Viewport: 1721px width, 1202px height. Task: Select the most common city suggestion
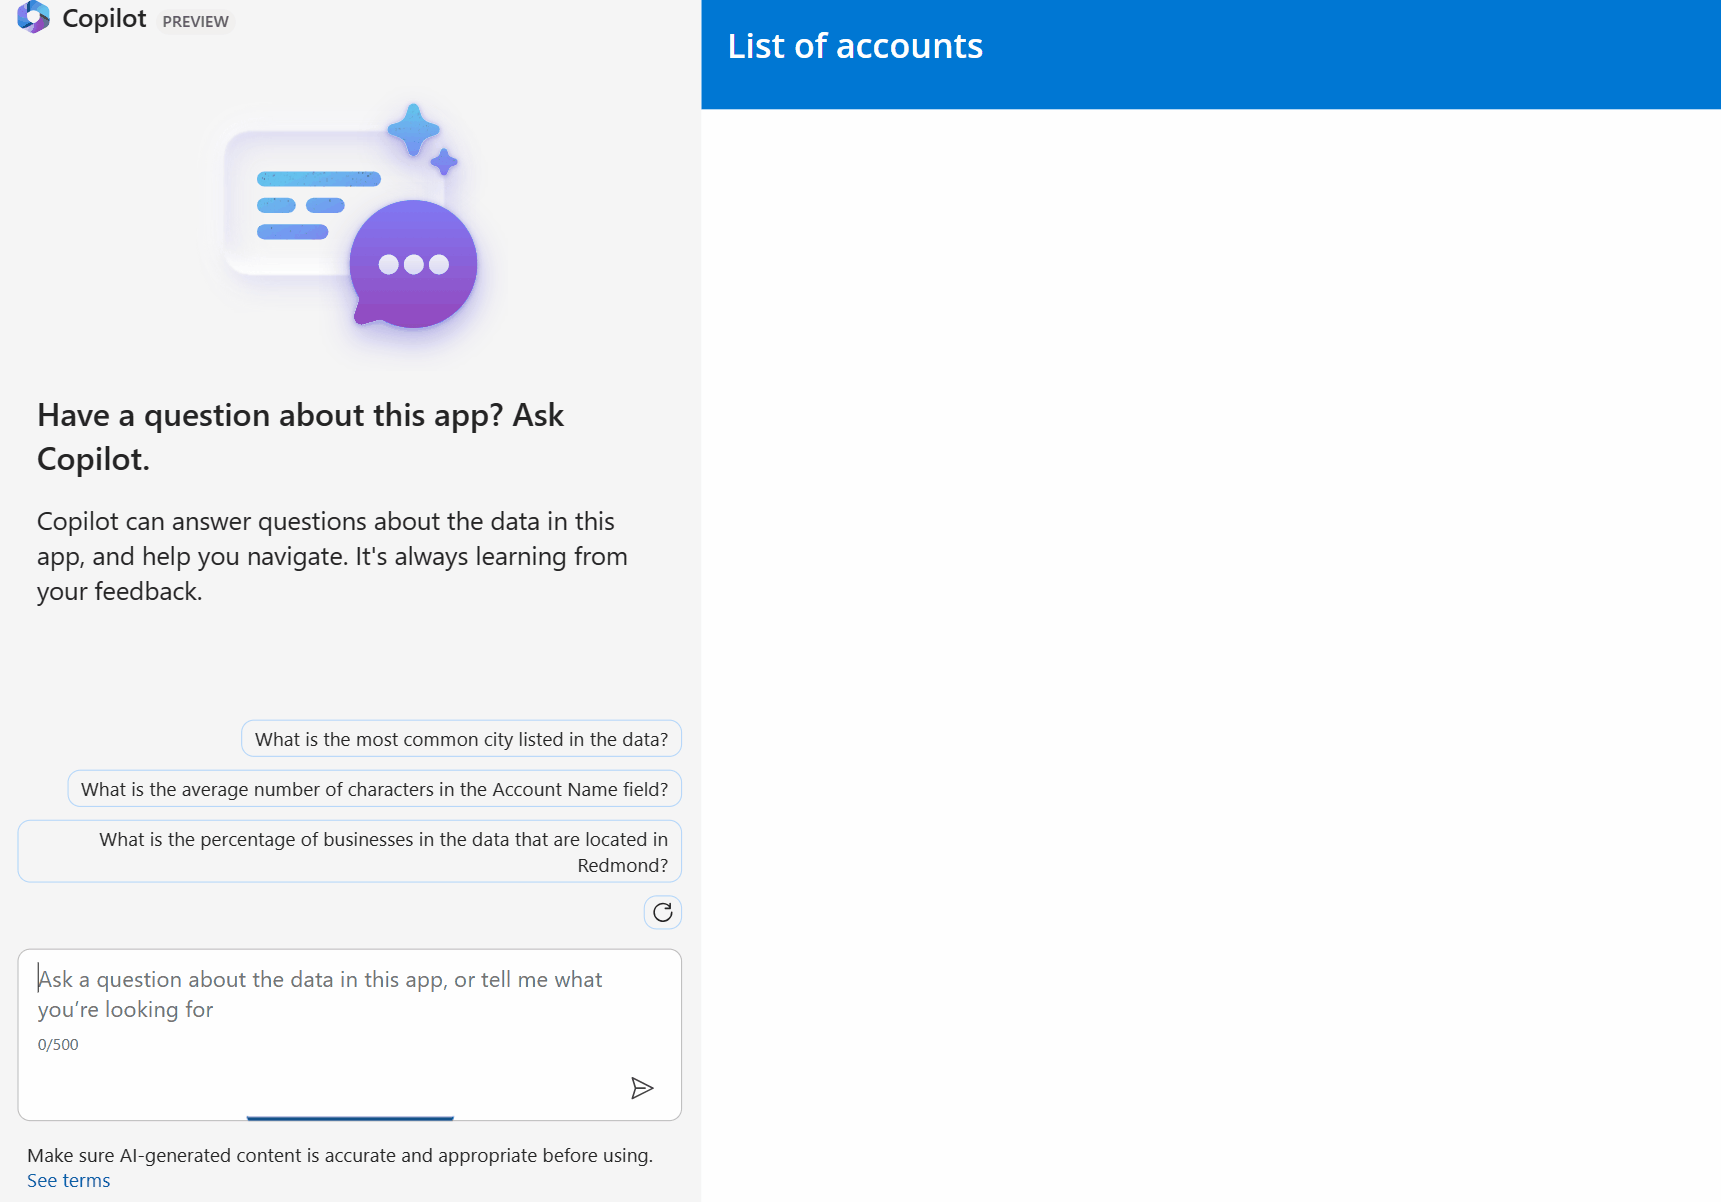(461, 739)
